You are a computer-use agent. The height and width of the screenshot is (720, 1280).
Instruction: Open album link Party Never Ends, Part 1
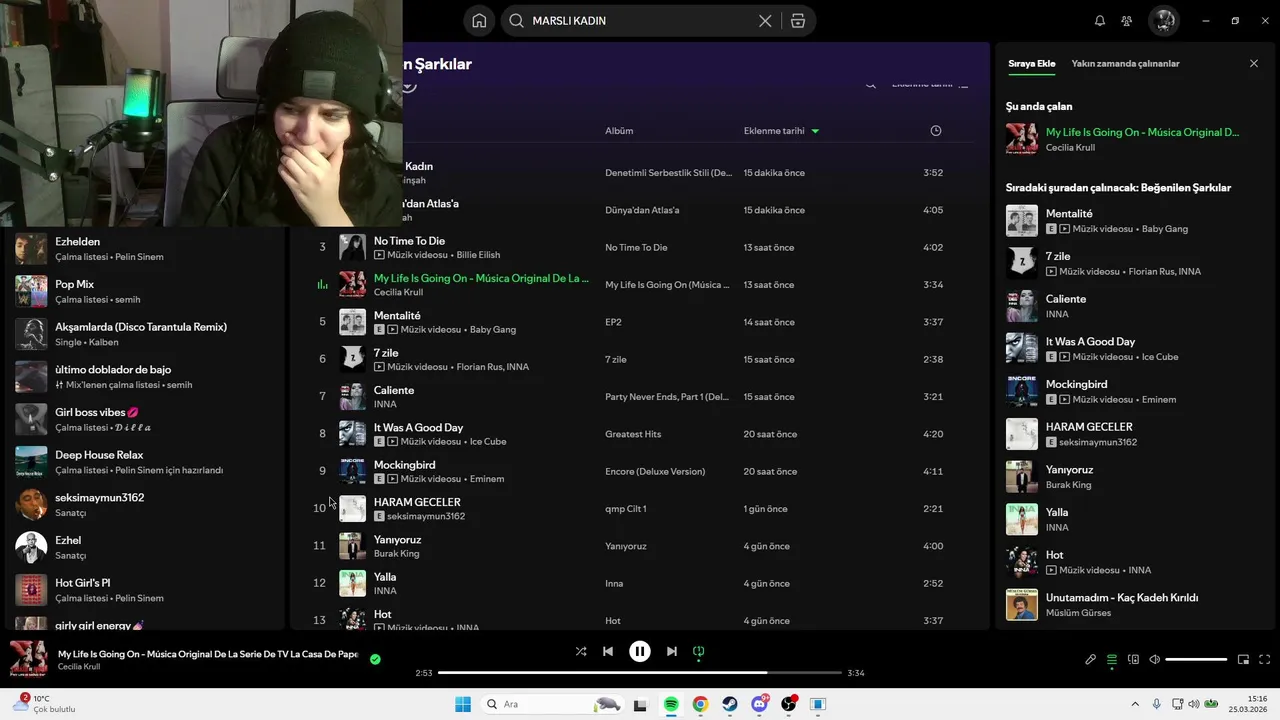tap(667, 397)
